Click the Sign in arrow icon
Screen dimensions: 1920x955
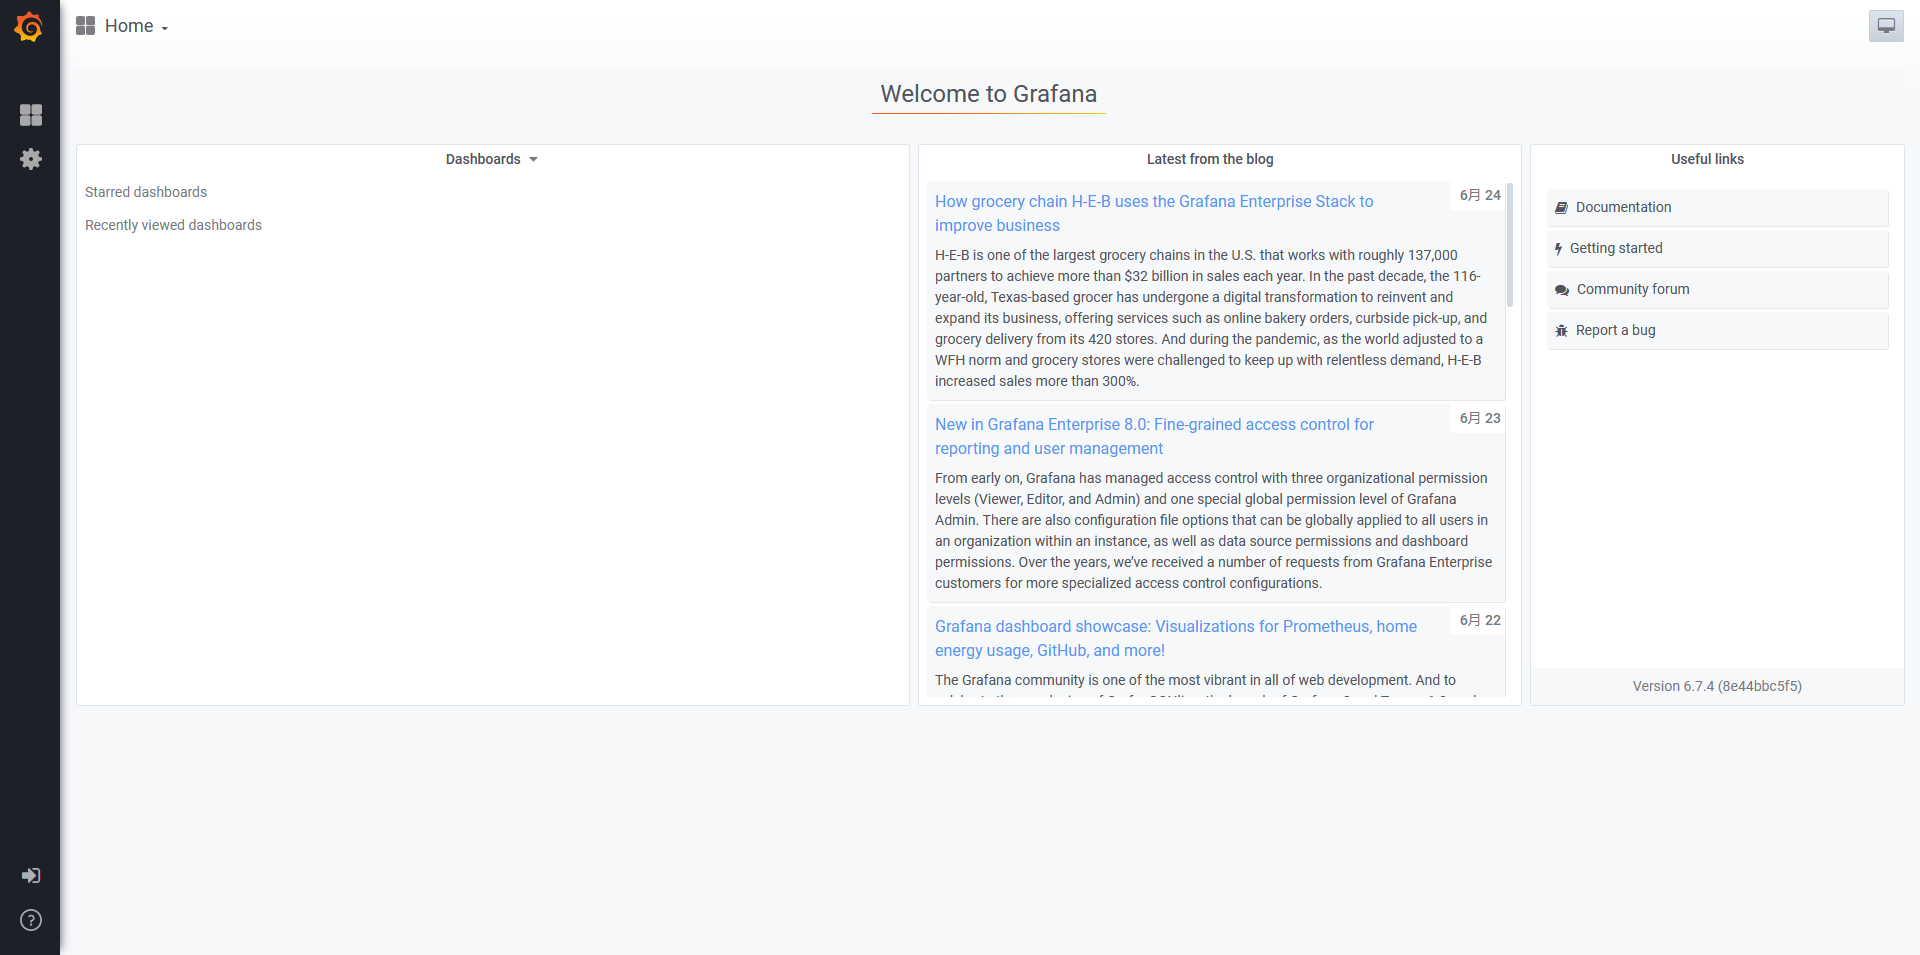pyautogui.click(x=31, y=876)
